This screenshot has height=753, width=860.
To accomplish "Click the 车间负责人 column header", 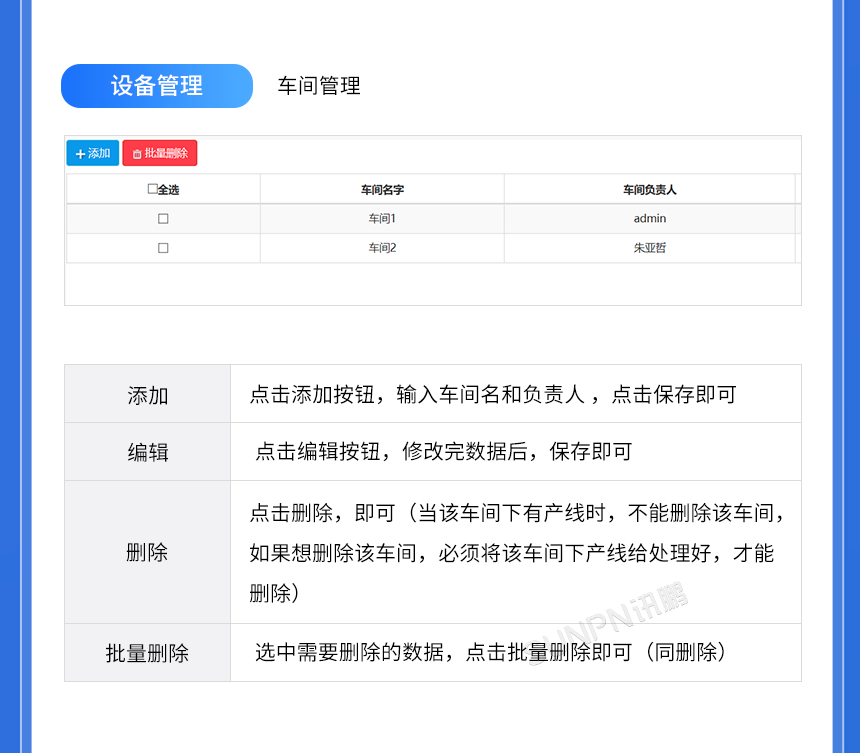I will click(x=649, y=190).
